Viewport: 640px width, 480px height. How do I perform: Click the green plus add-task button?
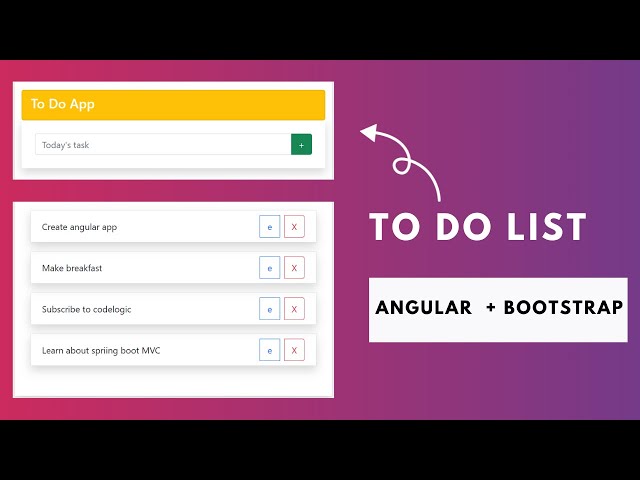301,144
